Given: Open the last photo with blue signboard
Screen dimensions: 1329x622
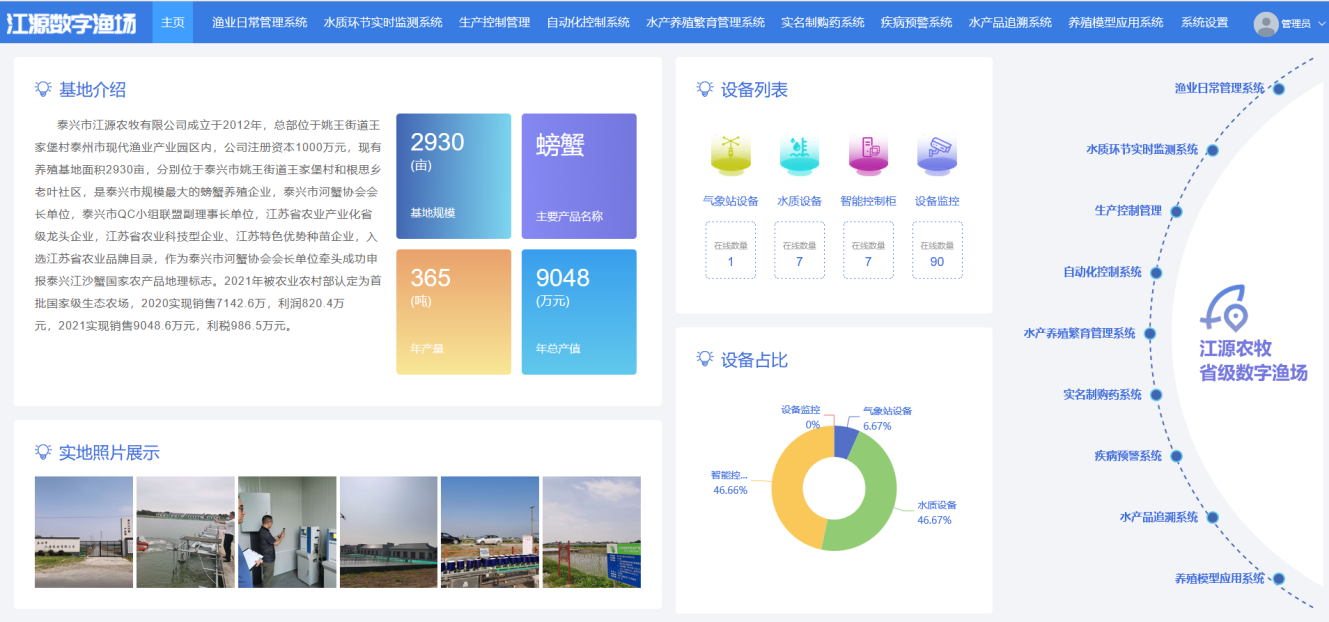Looking at the screenshot, I should (x=591, y=532).
